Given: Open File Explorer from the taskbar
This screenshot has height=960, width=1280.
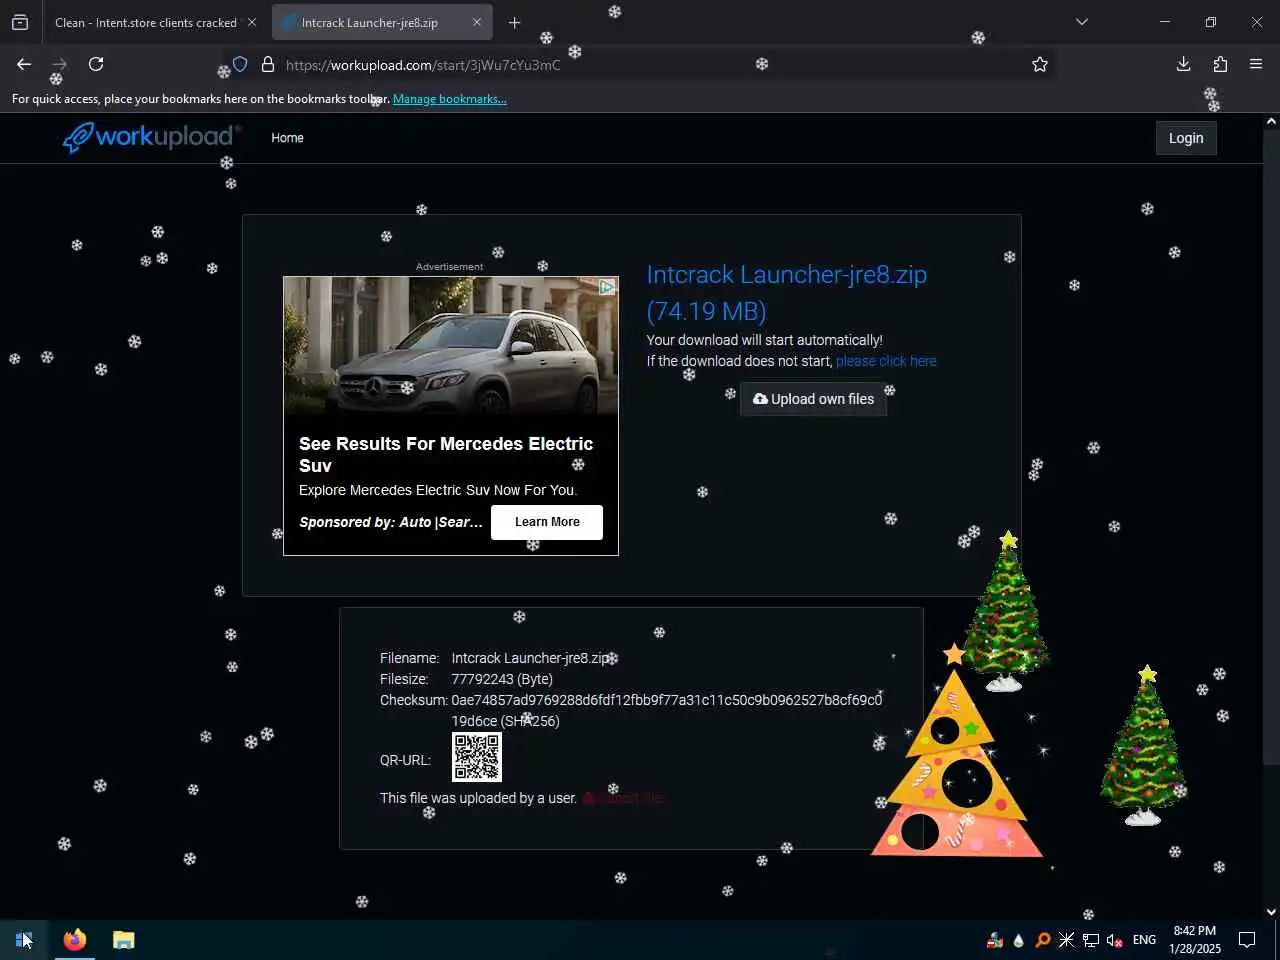Looking at the screenshot, I should point(124,940).
